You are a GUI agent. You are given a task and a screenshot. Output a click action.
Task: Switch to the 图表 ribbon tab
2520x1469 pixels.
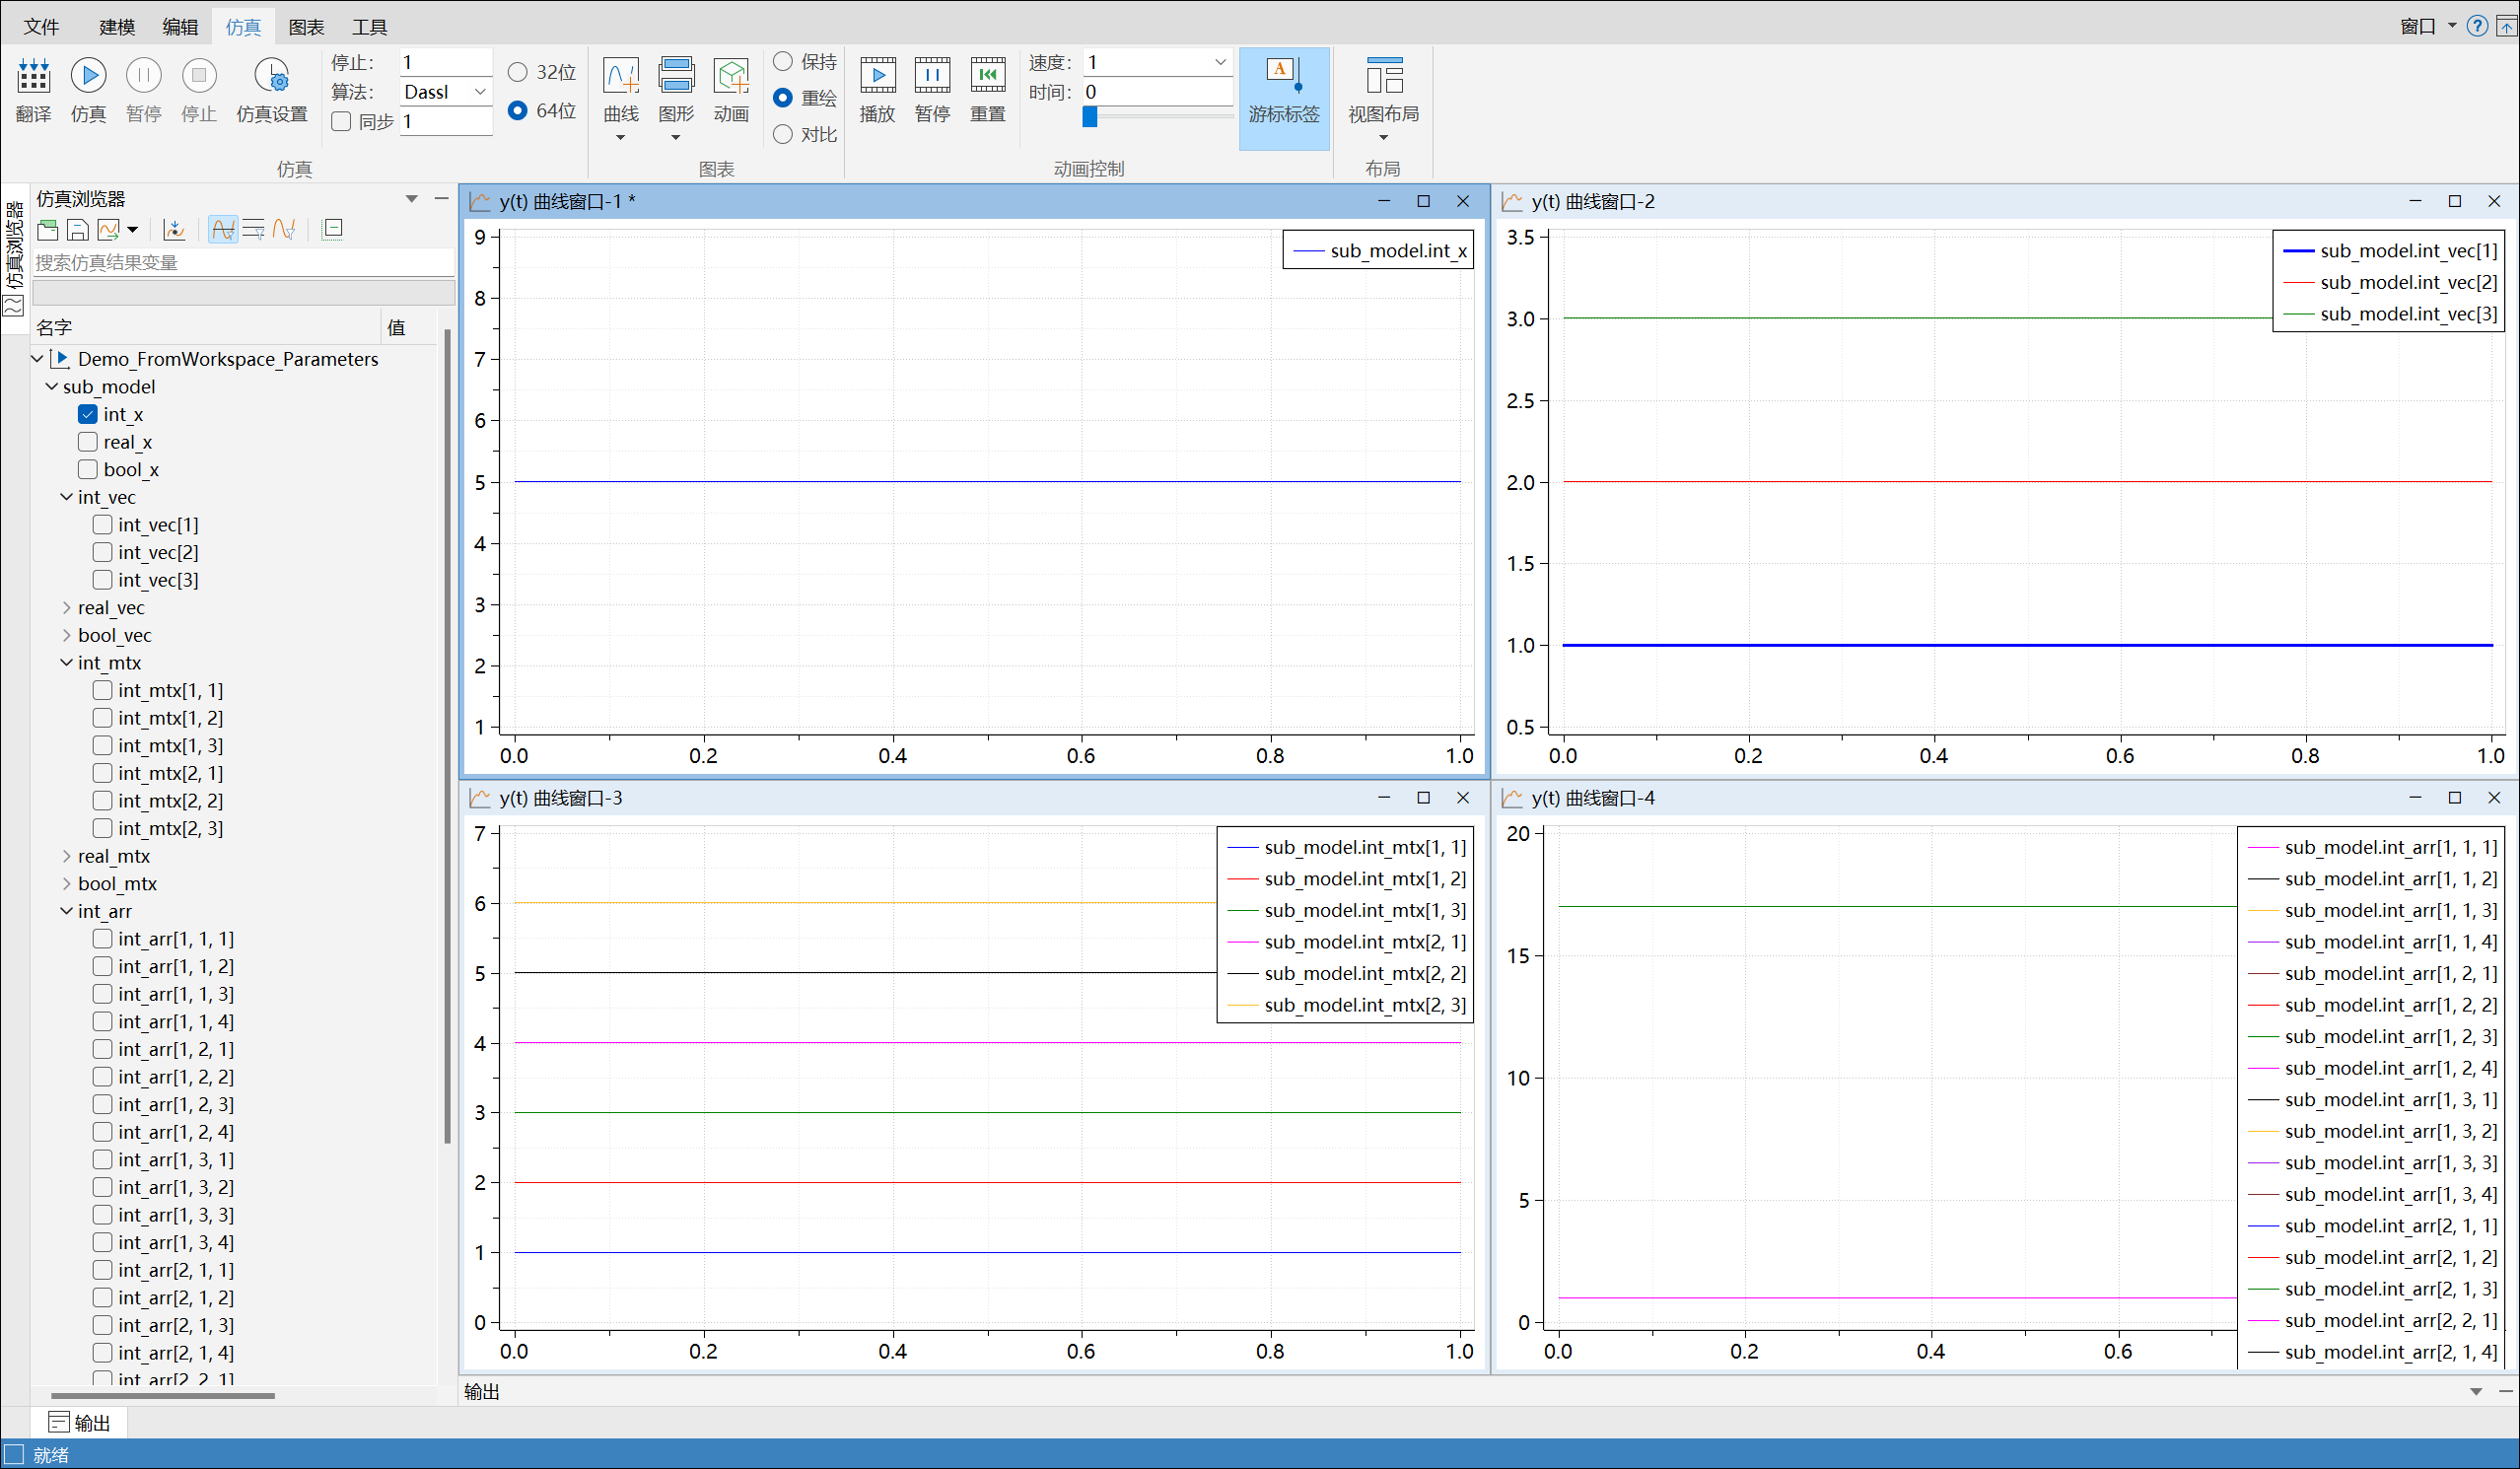point(306,26)
